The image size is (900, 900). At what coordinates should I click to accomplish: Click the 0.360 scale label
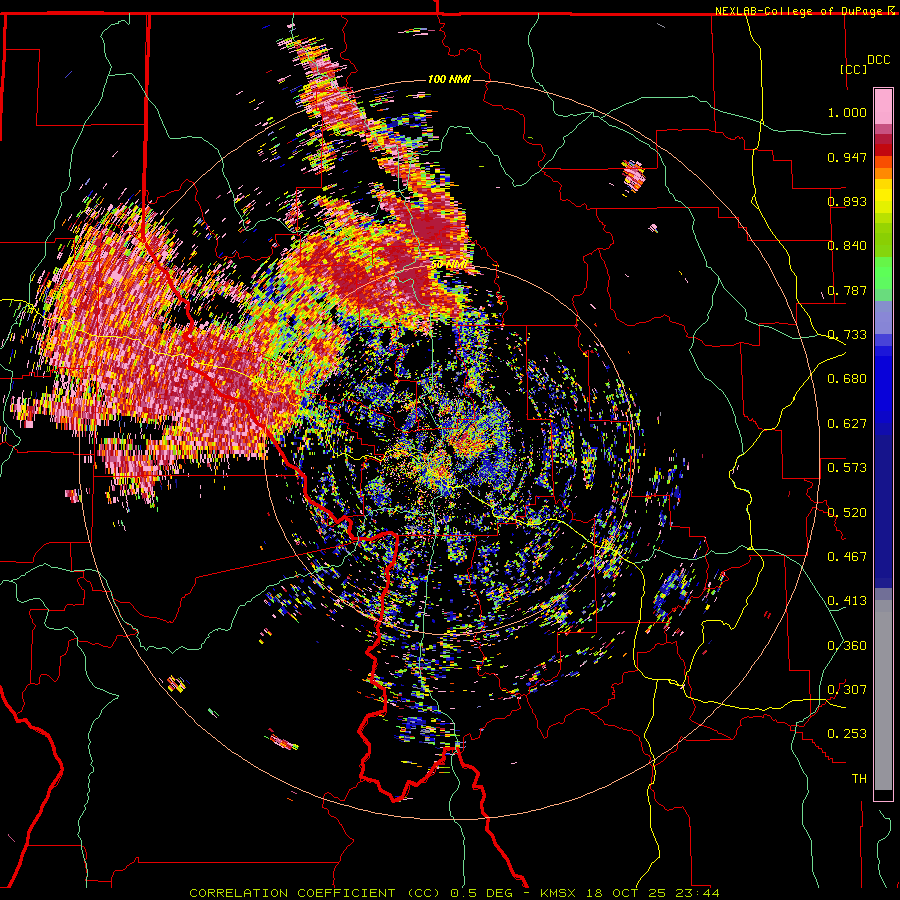tap(847, 646)
